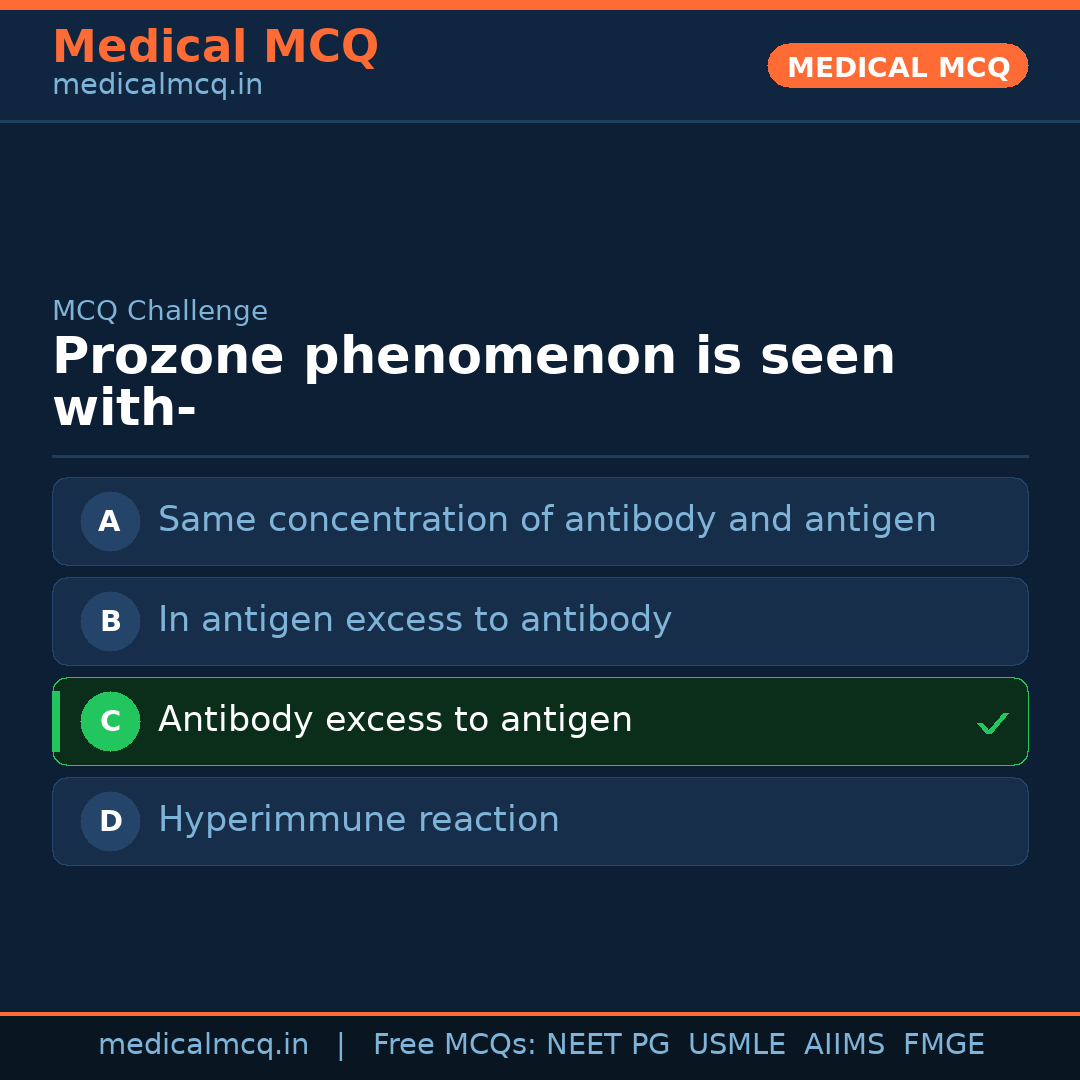Click the 'MCQ Challenge' label

(x=160, y=311)
